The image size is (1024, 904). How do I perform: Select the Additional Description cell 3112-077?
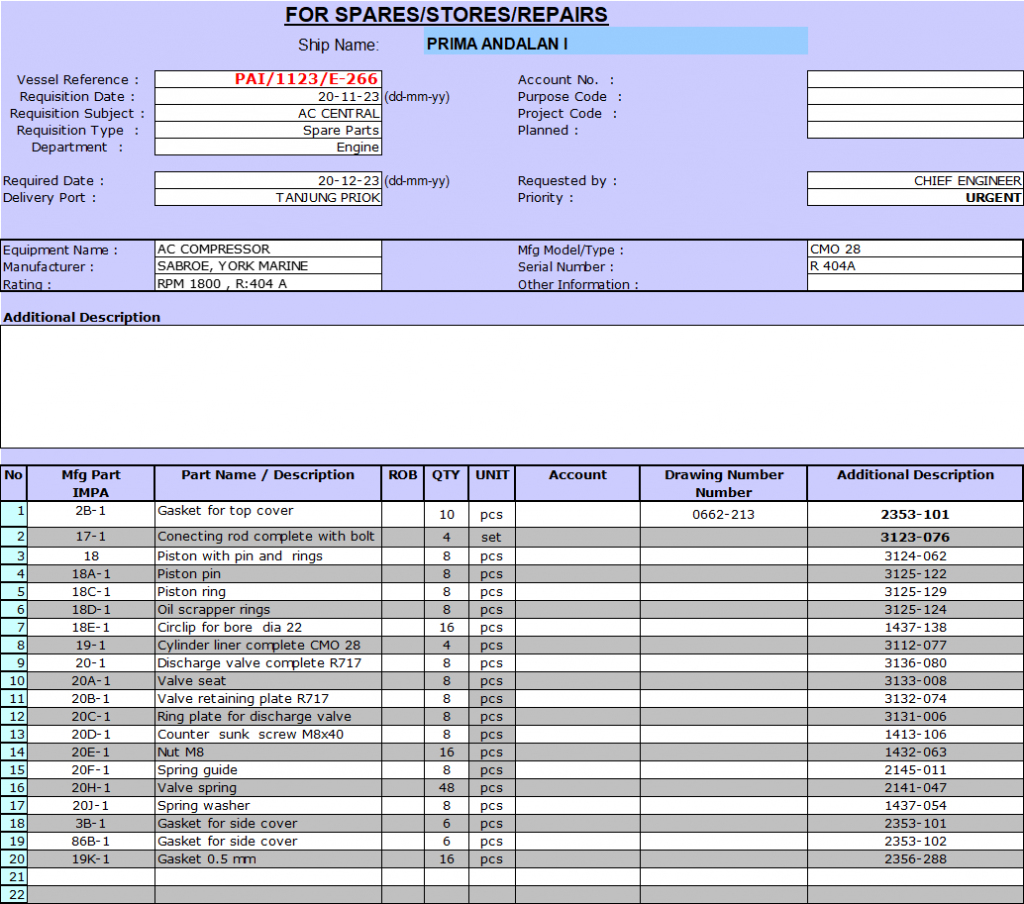(x=914, y=645)
